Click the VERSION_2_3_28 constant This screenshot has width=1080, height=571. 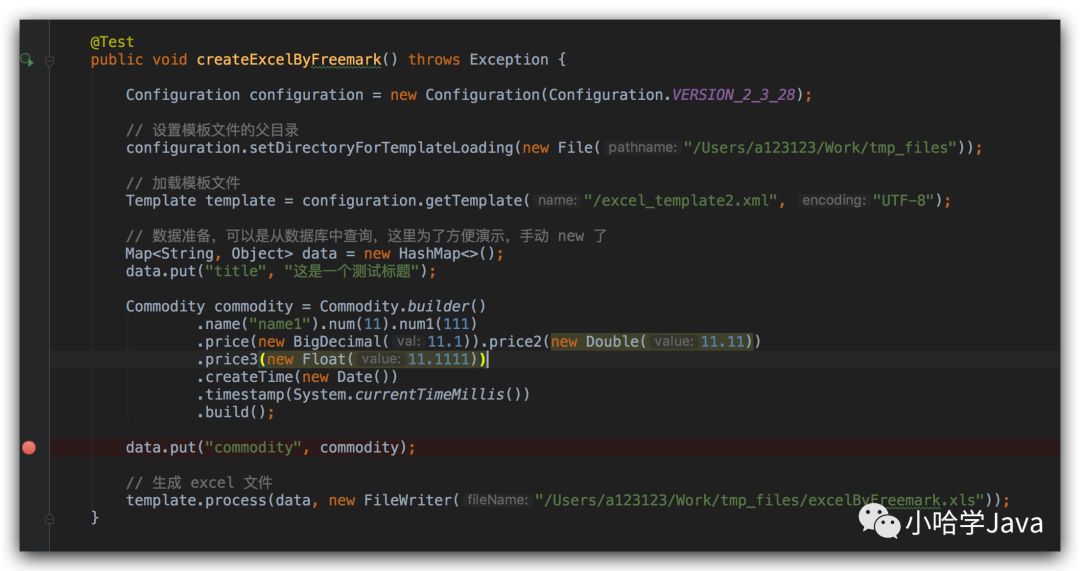pos(734,94)
